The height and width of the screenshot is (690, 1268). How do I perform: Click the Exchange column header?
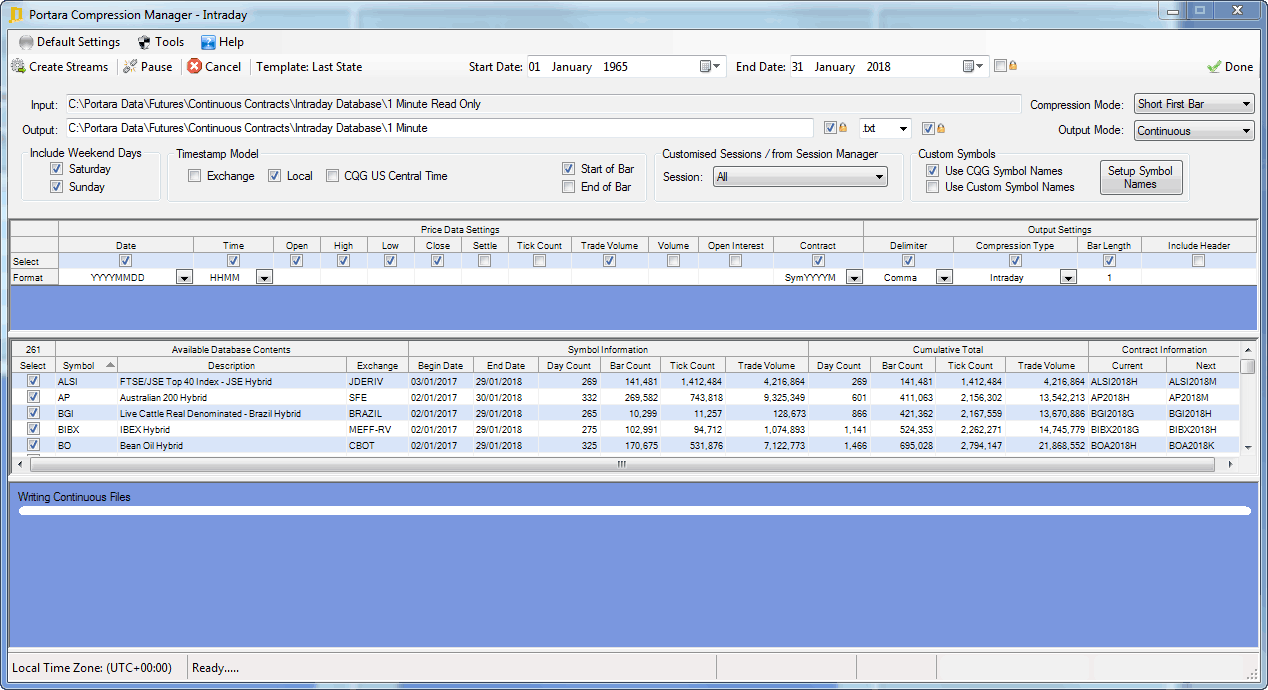[x=377, y=366]
